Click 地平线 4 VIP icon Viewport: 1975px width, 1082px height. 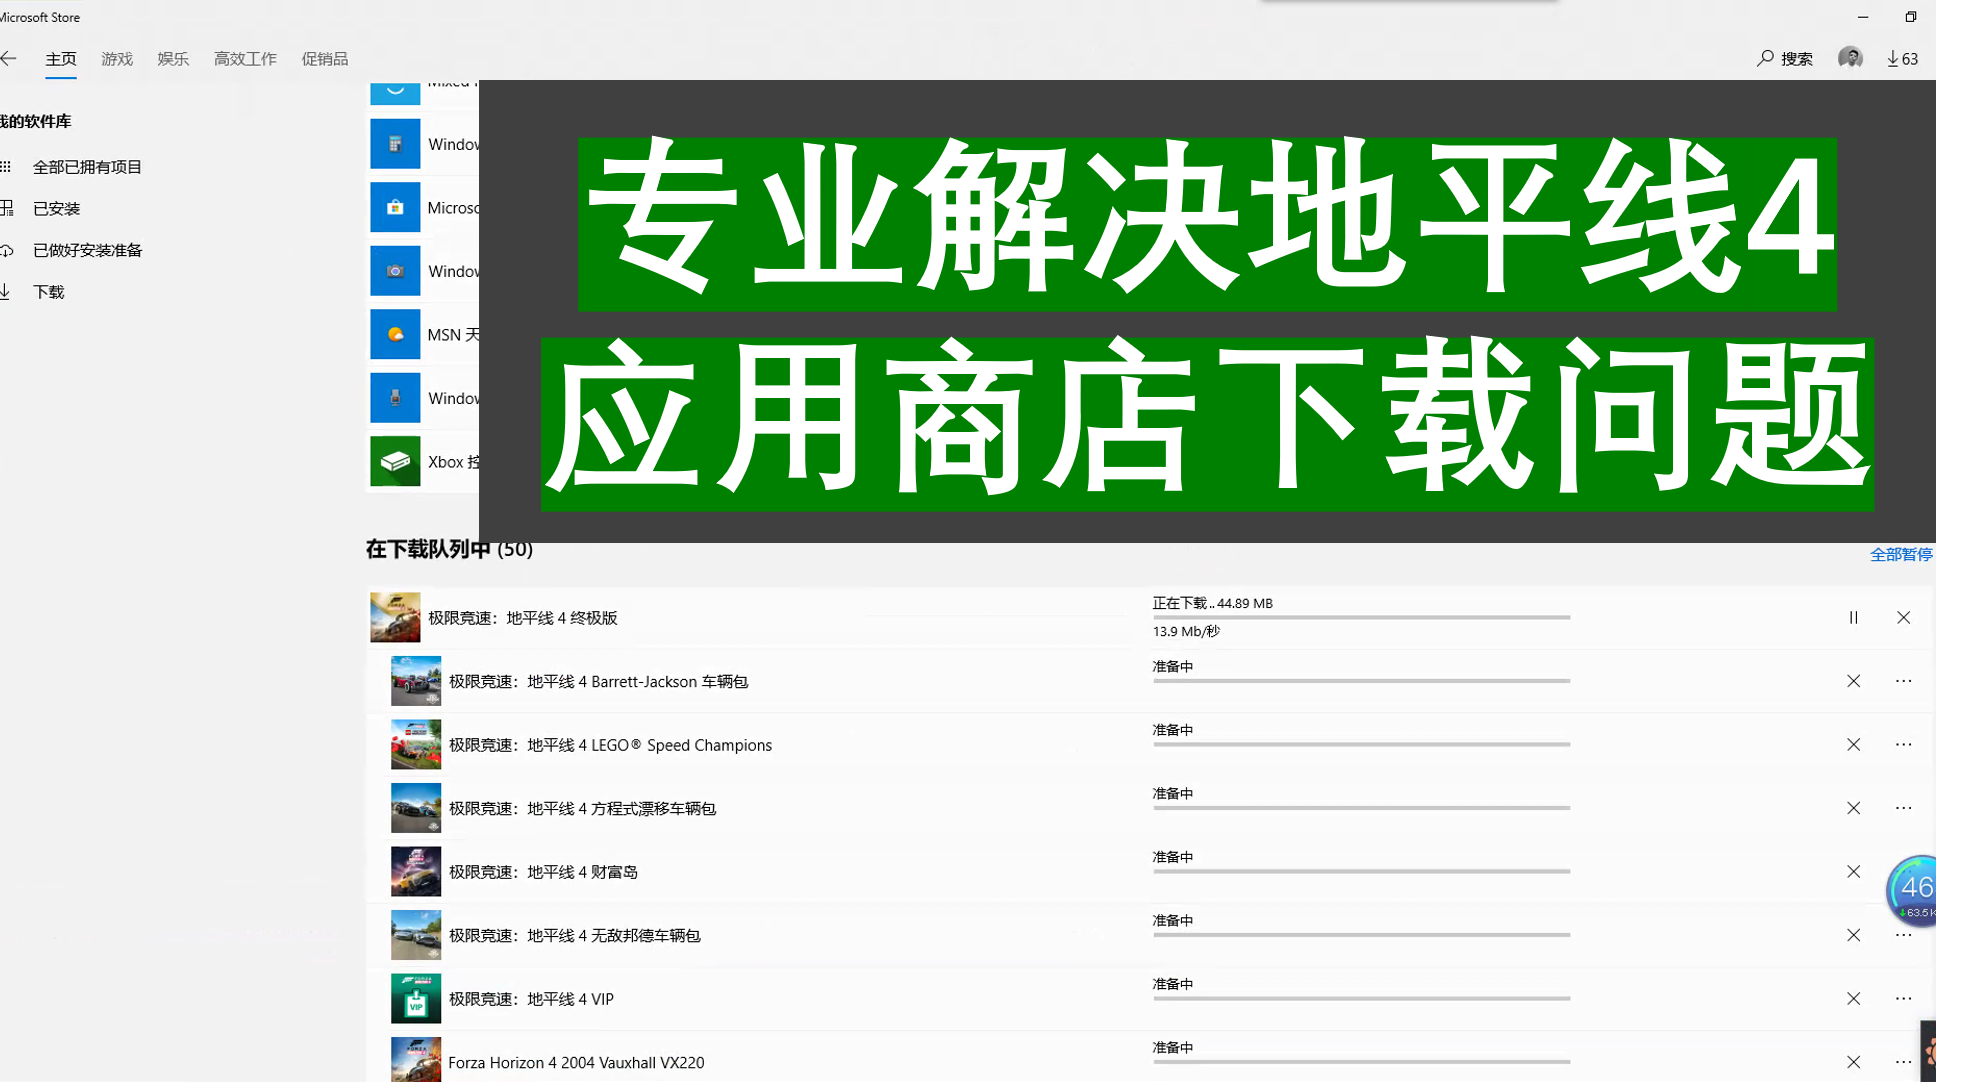pos(416,999)
